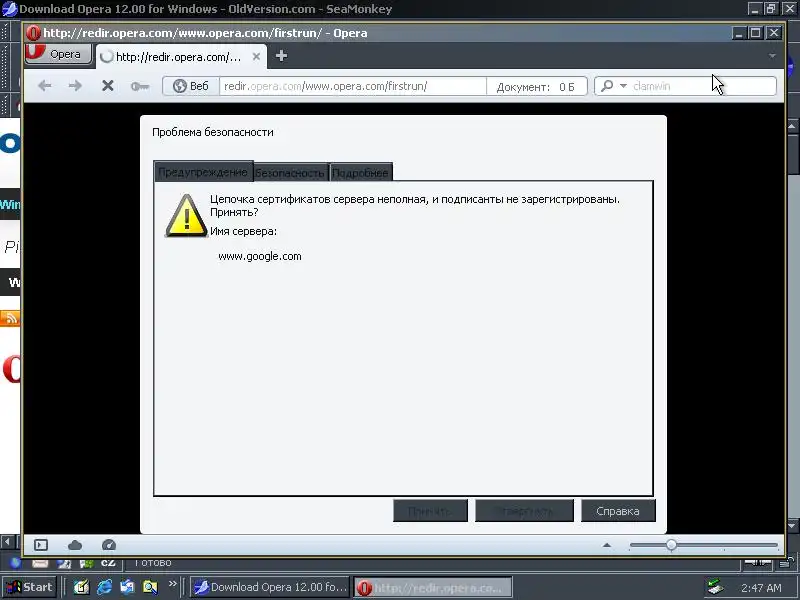Click the system tray network icon
This screenshot has width=800, height=600.
coord(716,587)
